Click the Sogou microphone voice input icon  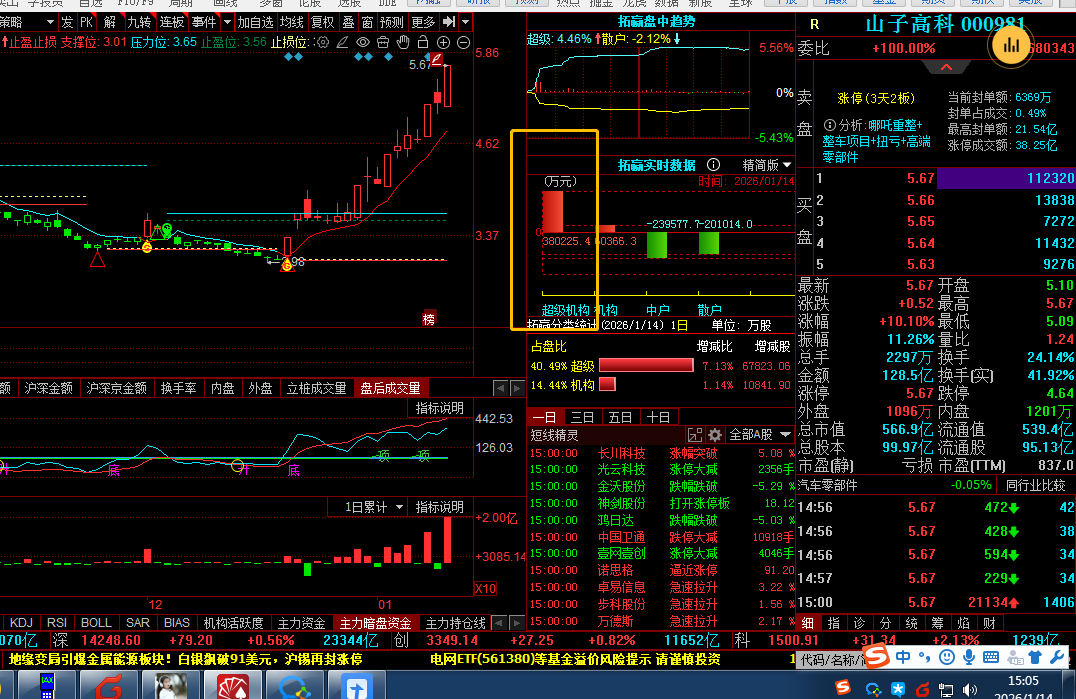pyautogui.click(x=968, y=658)
